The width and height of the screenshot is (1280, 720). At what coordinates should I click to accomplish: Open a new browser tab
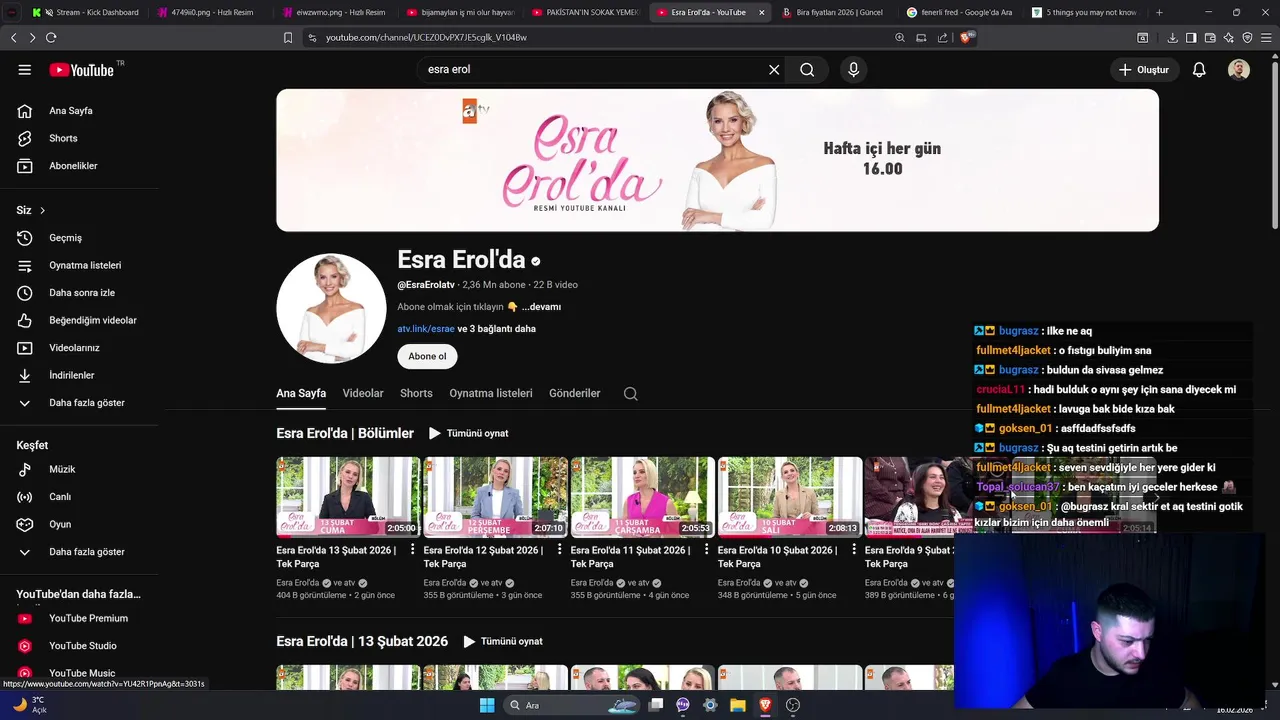pos(1159,13)
